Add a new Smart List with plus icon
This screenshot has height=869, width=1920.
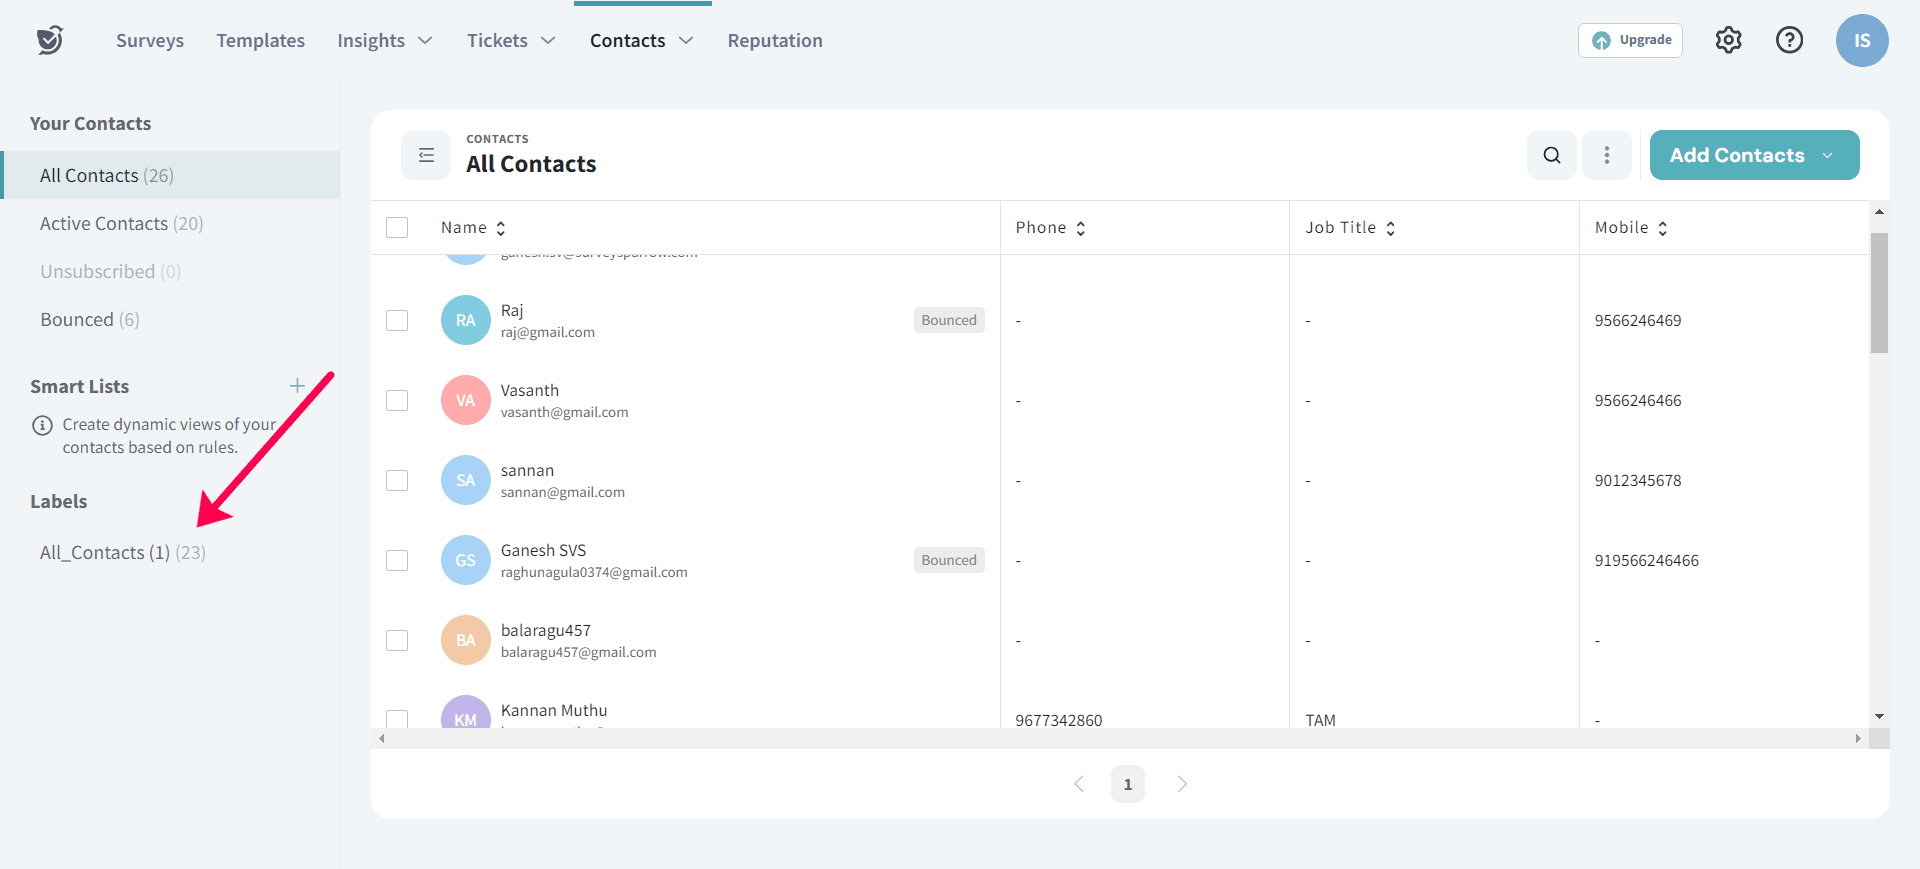pyautogui.click(x=297, y=386)
